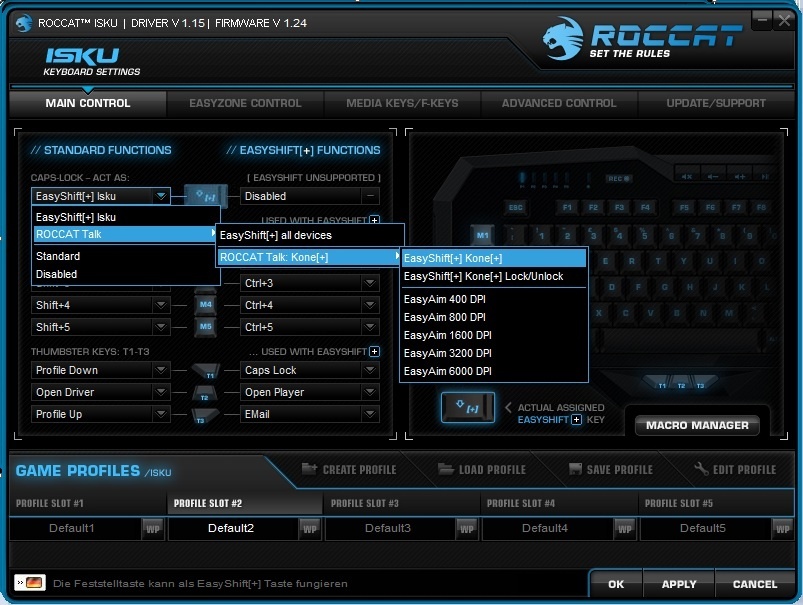
Task: Apply the keyboard settings
Action: [x=679, y=584]
